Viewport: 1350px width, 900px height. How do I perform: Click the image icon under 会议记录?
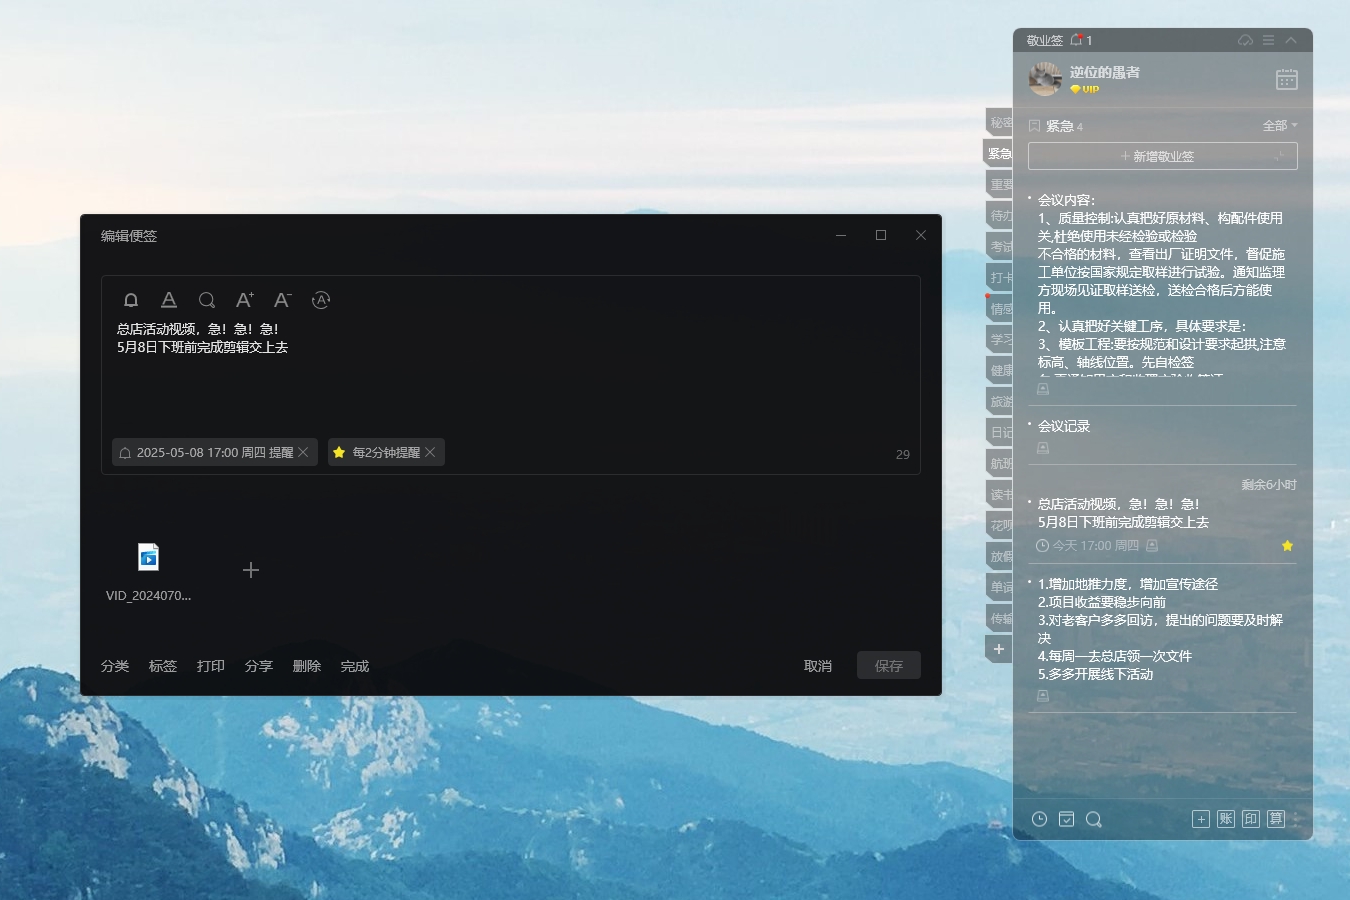1043,448
